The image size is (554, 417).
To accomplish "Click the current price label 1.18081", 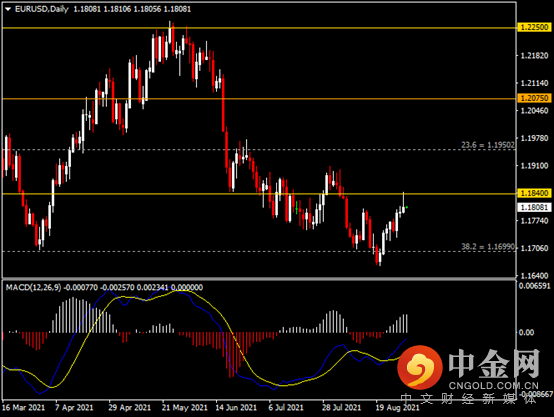I will click(534, 207).
